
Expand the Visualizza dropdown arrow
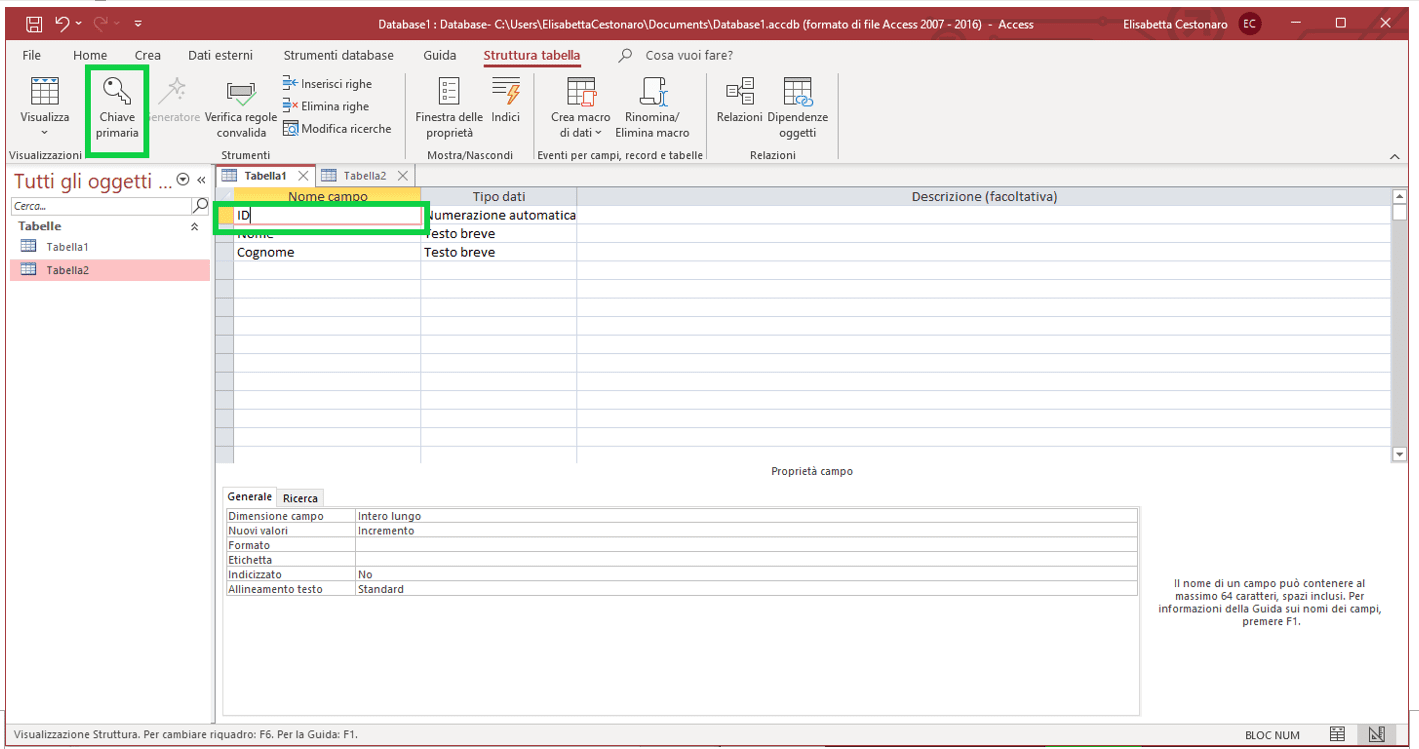coord(45,133)
